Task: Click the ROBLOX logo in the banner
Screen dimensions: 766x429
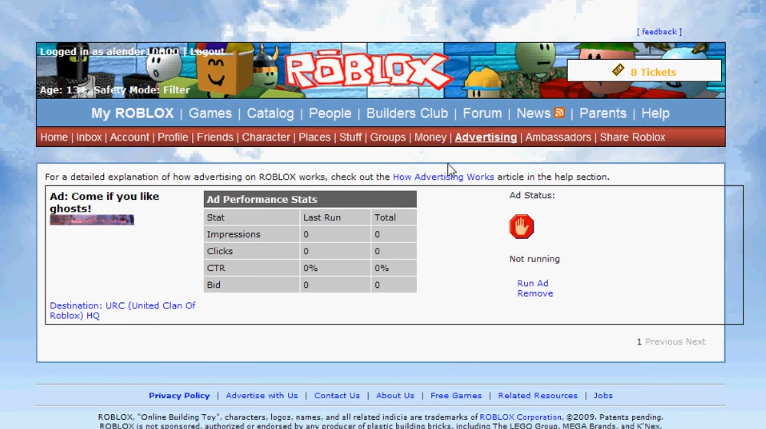Action: [367, 72]
